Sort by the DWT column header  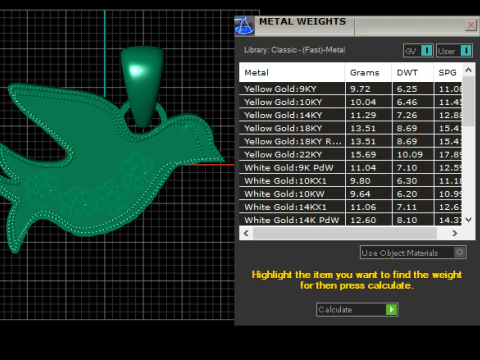(x=413, y=72)
